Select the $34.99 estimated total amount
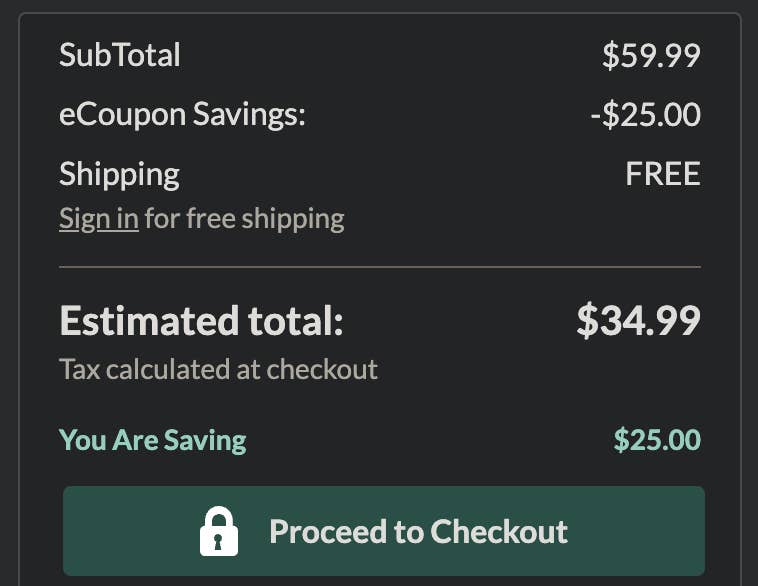758x586 pixels. tap(638, 321)
